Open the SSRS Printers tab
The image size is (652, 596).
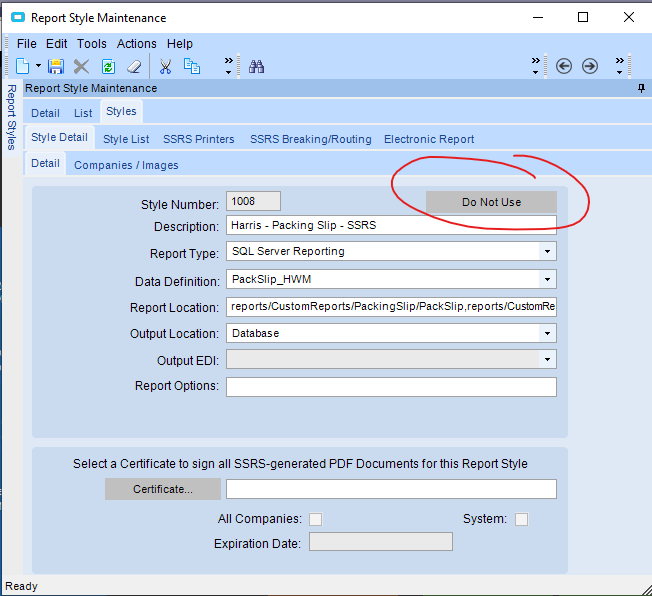(199, 139)
